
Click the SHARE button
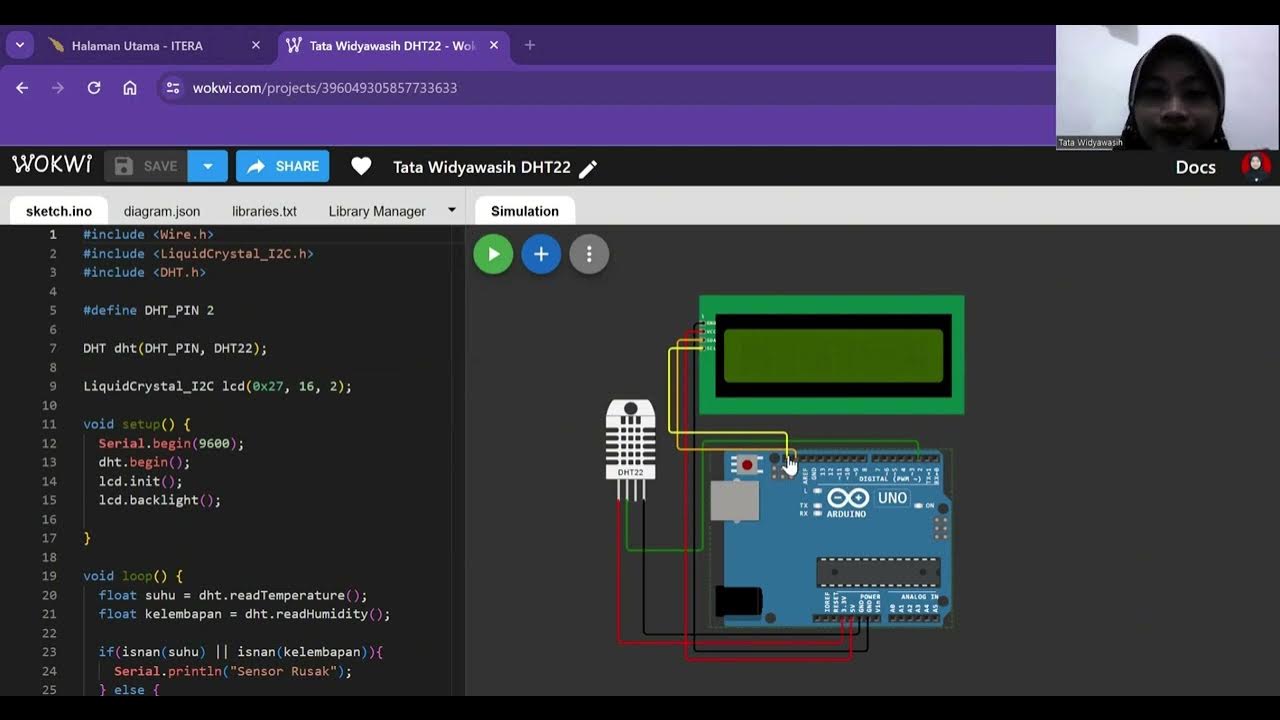point(283,166)
